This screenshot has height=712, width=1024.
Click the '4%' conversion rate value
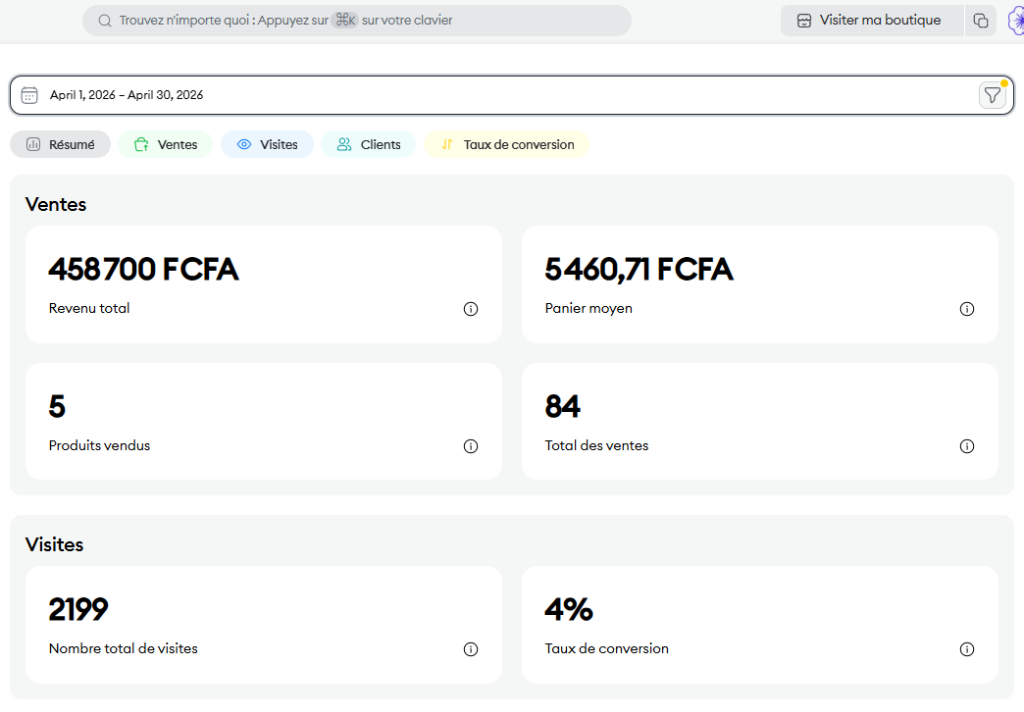pyautogui.click(x=569, y=609)
